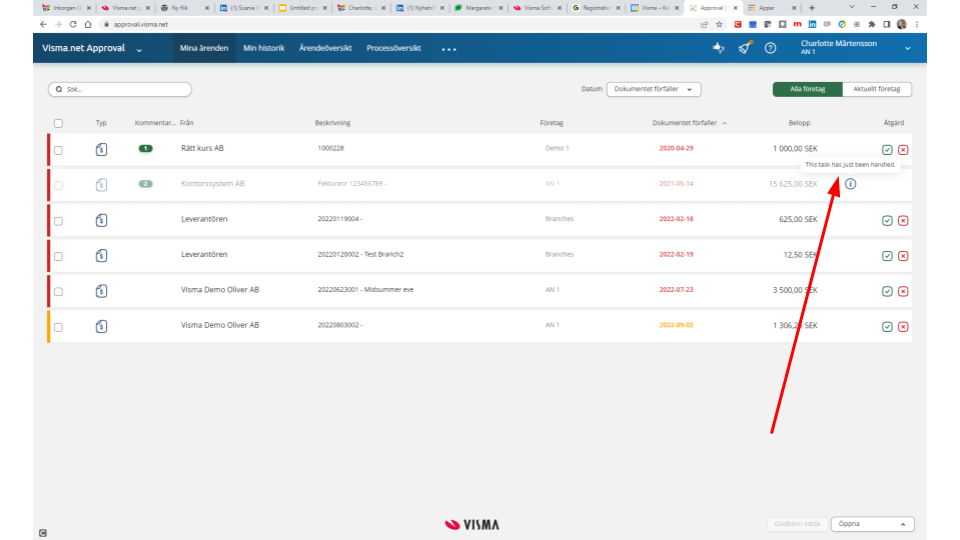Screen dimensions: 960x540
Task: Reload the browser page
Action: [x=73, y=24]
